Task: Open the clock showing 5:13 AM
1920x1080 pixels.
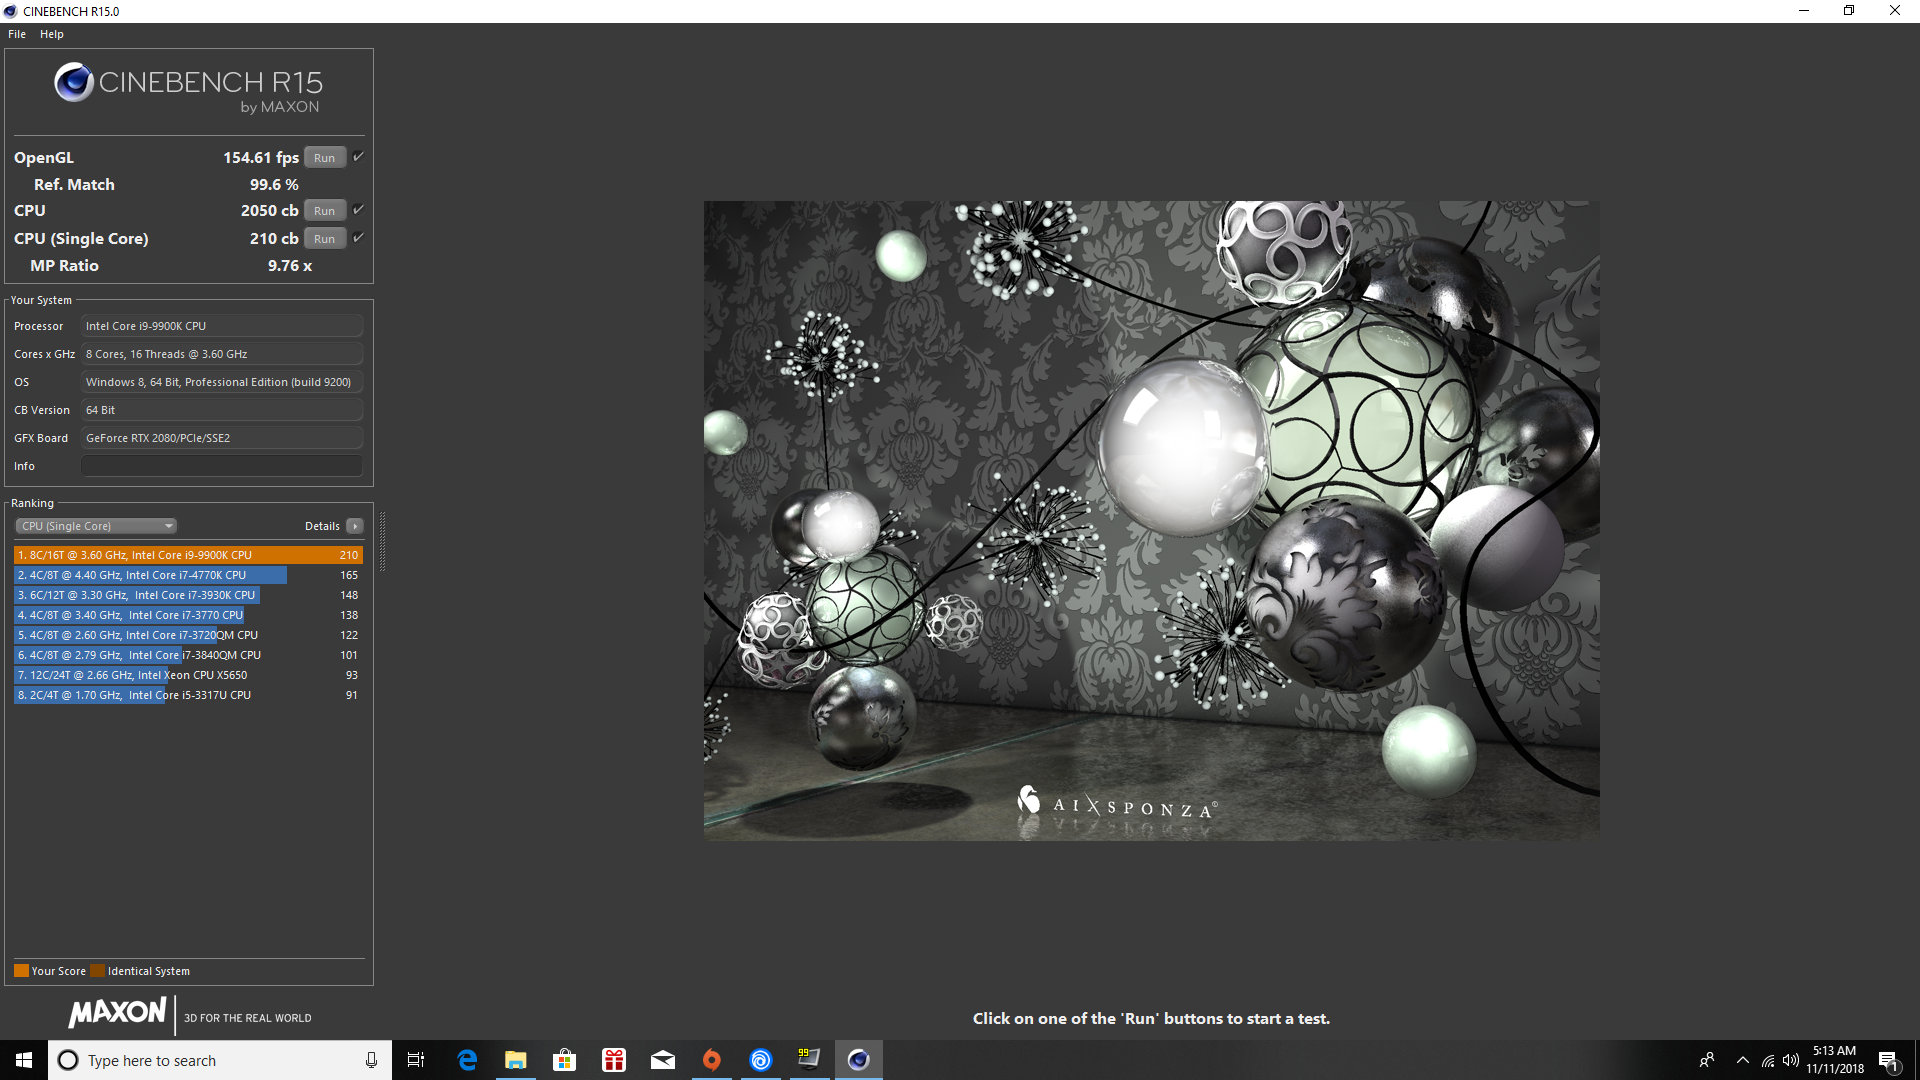Action: 1834,1060
